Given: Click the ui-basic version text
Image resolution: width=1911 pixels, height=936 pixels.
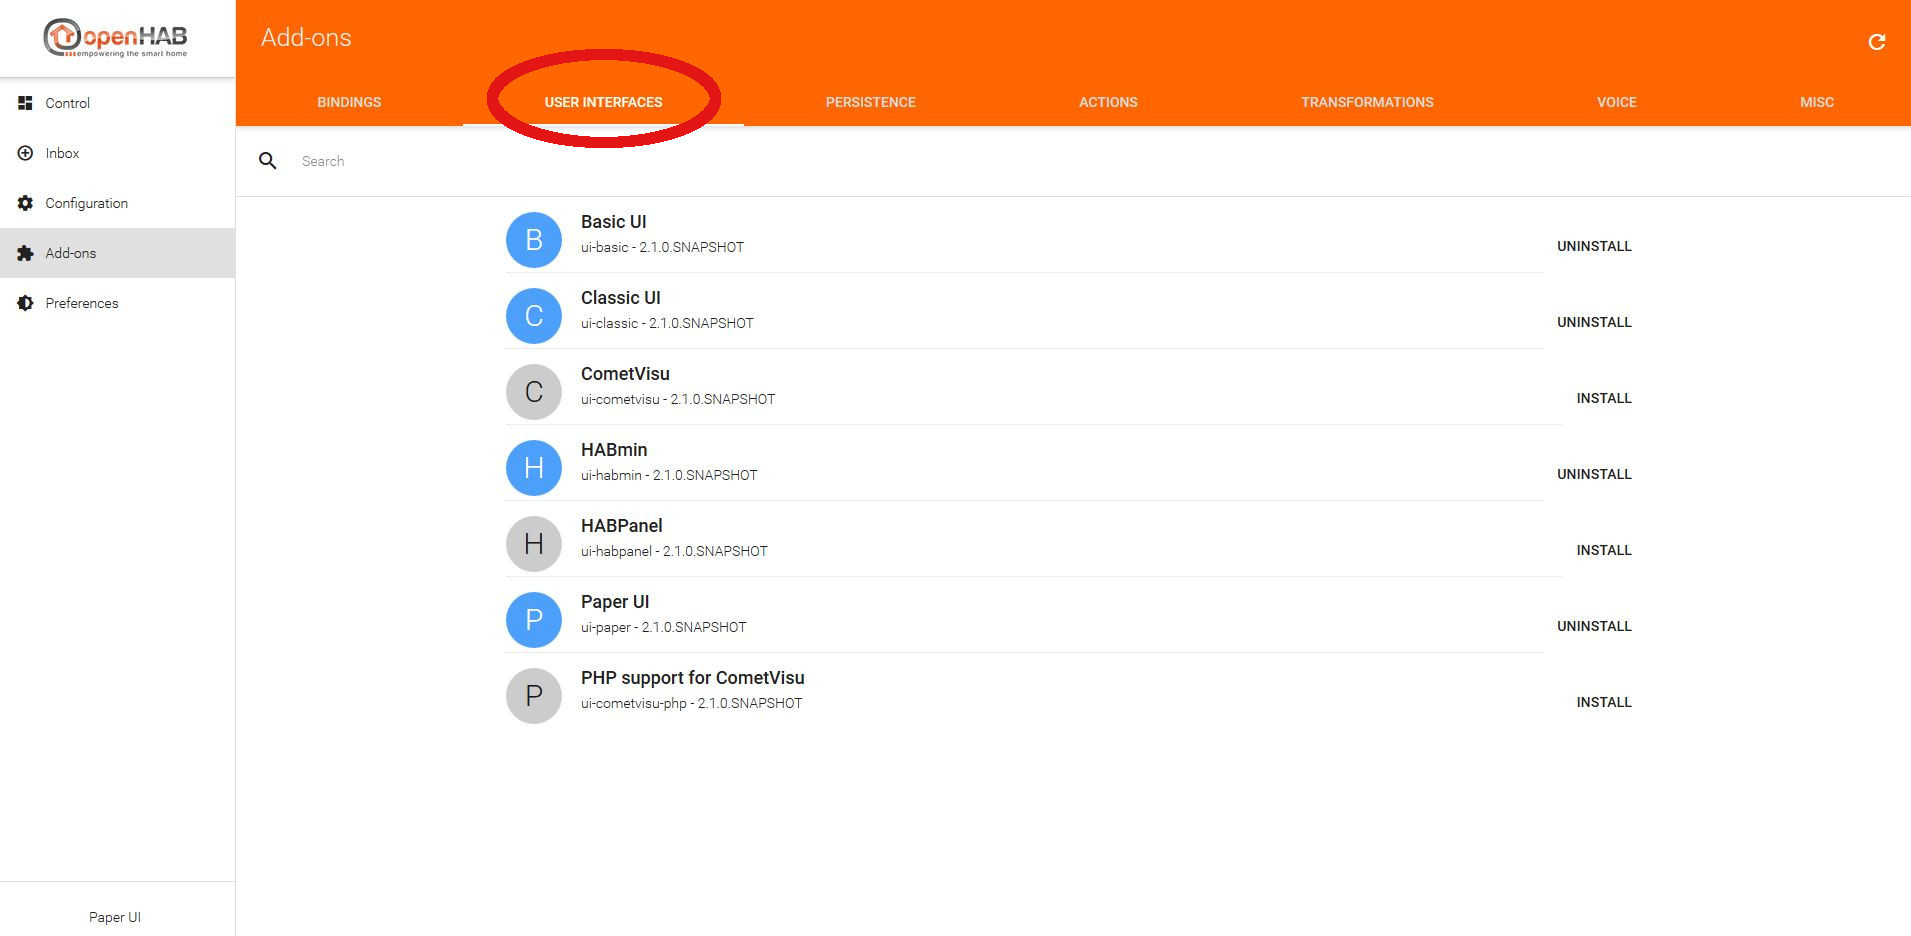Looking at the screenshot, I should tap(662, 247).
